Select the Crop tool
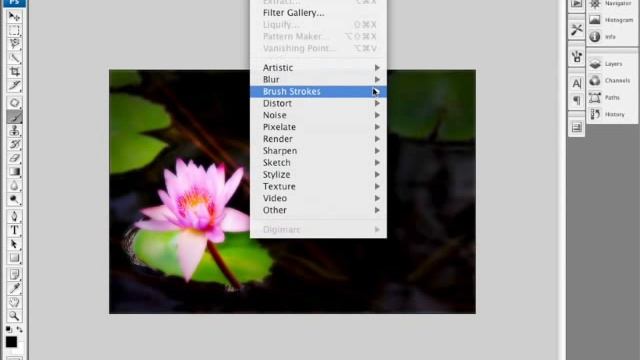This screenshot has width=640, height=360. 14,72
